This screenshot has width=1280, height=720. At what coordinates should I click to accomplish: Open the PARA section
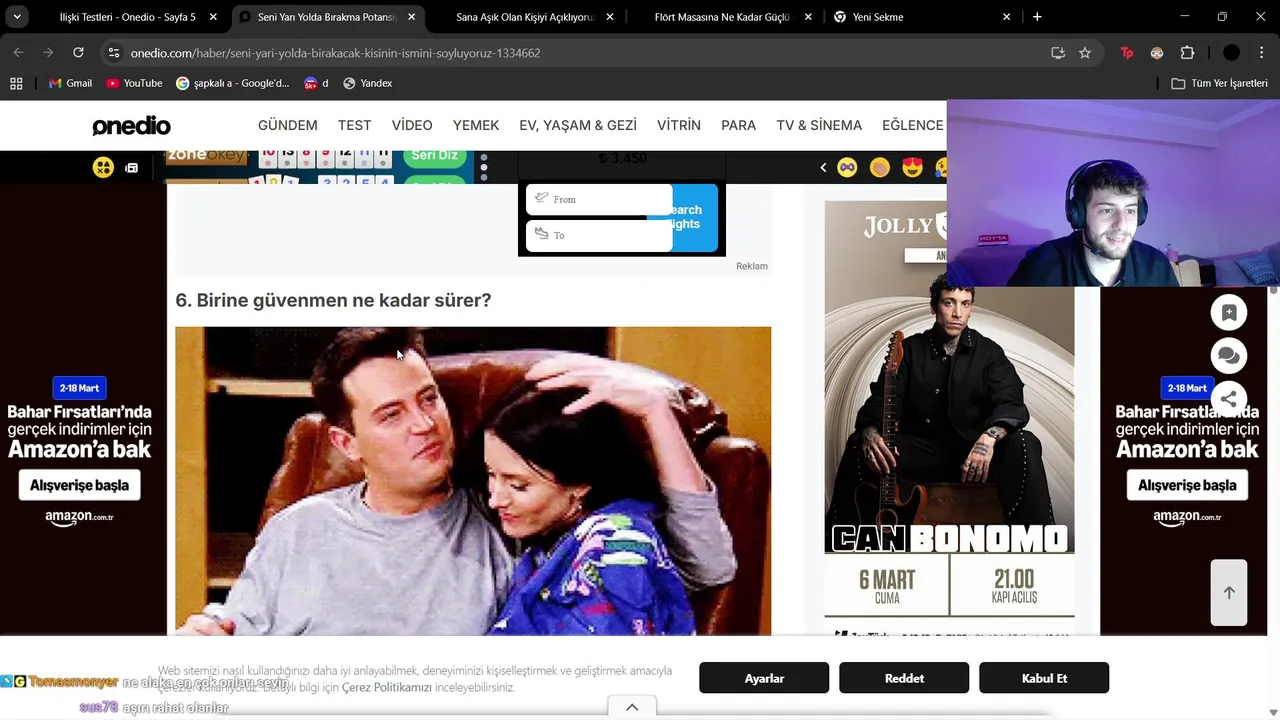click(739, 125)
